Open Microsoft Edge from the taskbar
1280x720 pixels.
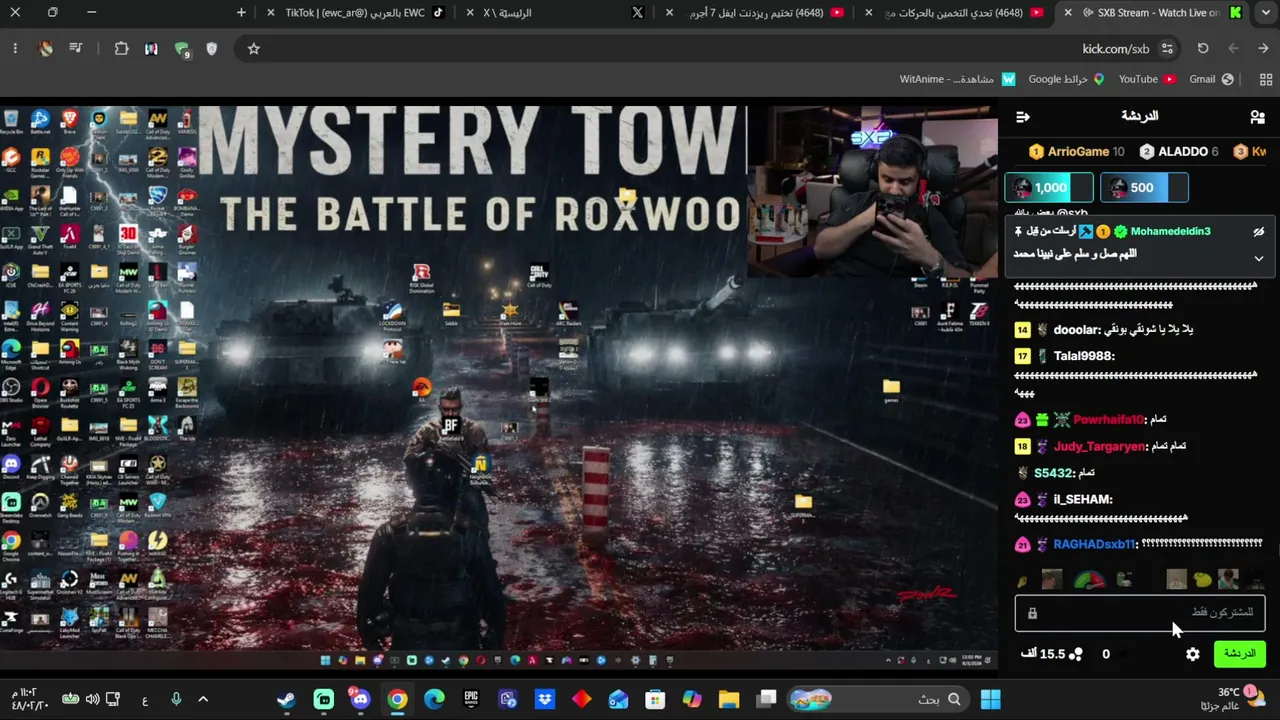pyautogui.click(x=434, y=699)
